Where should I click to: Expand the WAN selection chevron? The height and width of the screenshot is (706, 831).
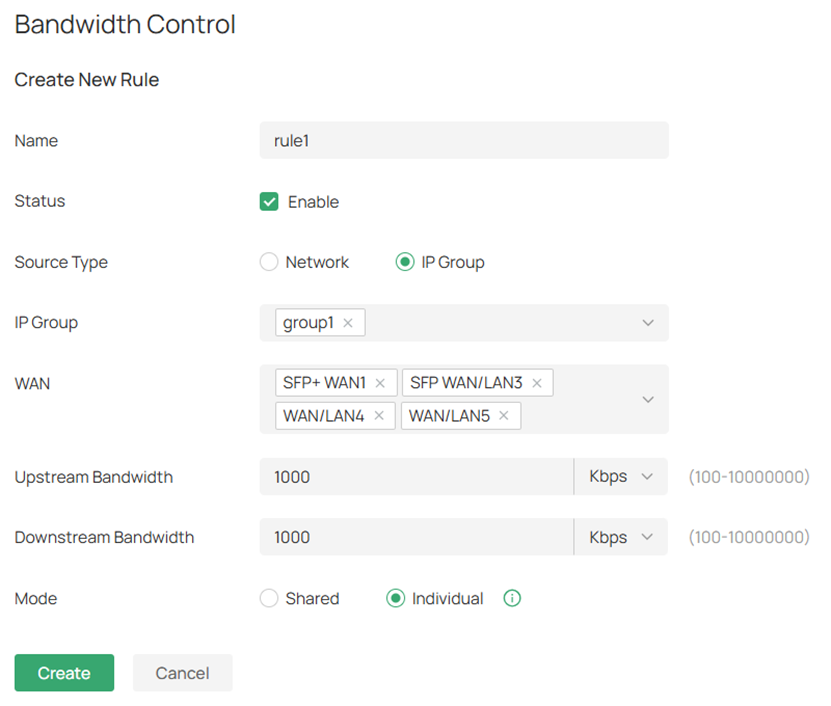pyautogui.click(x=647, y=399)
